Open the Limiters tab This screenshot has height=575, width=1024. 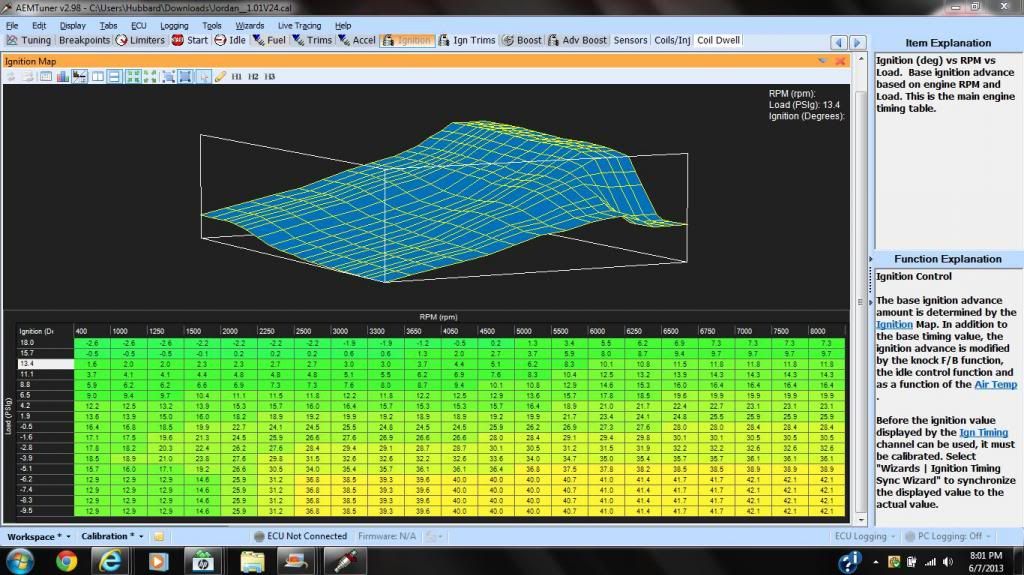[140, 40]
